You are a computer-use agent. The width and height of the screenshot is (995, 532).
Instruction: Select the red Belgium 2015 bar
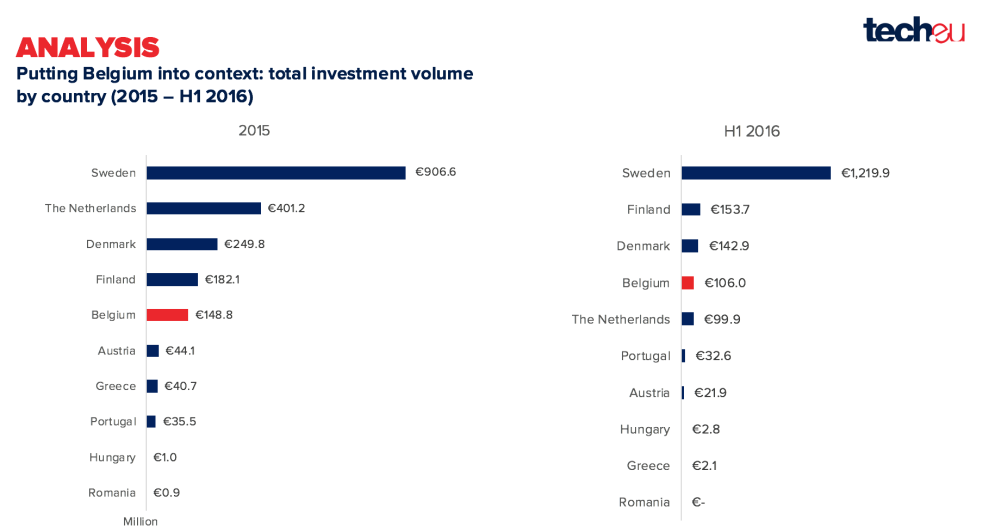167,315
